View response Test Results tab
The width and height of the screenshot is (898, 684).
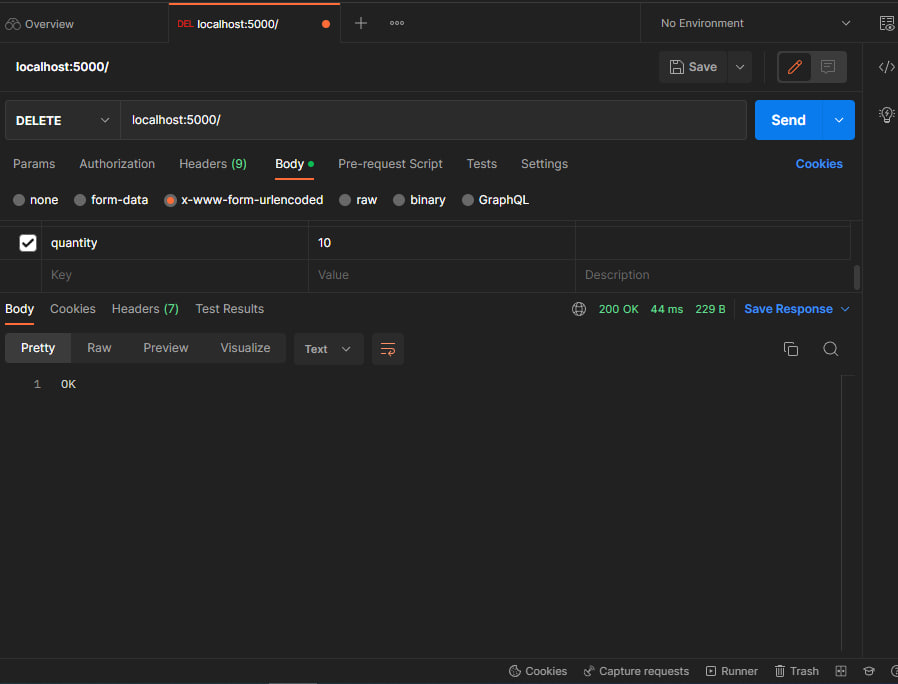tap(229, 309)
